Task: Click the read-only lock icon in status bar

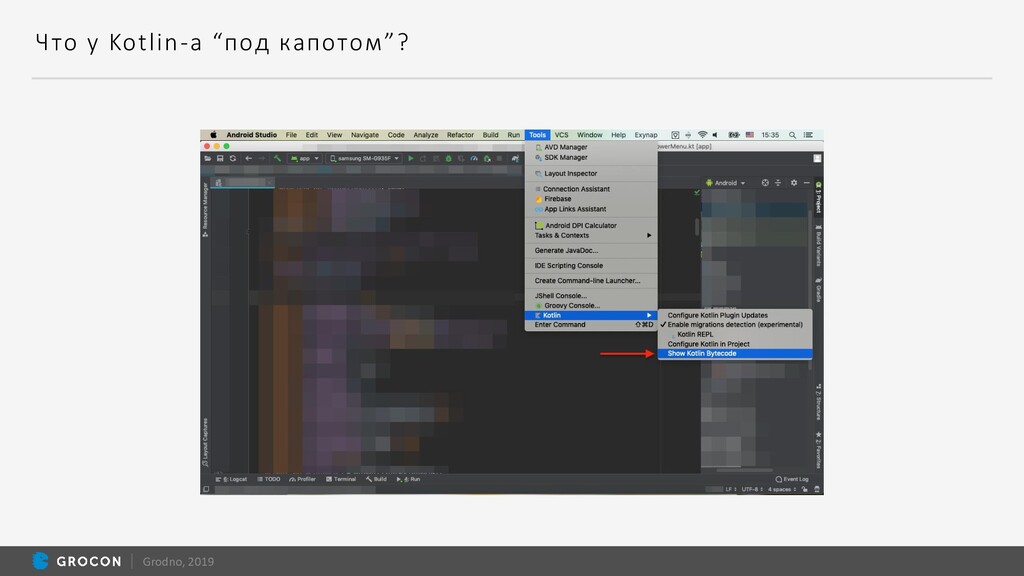Action: 805,489
